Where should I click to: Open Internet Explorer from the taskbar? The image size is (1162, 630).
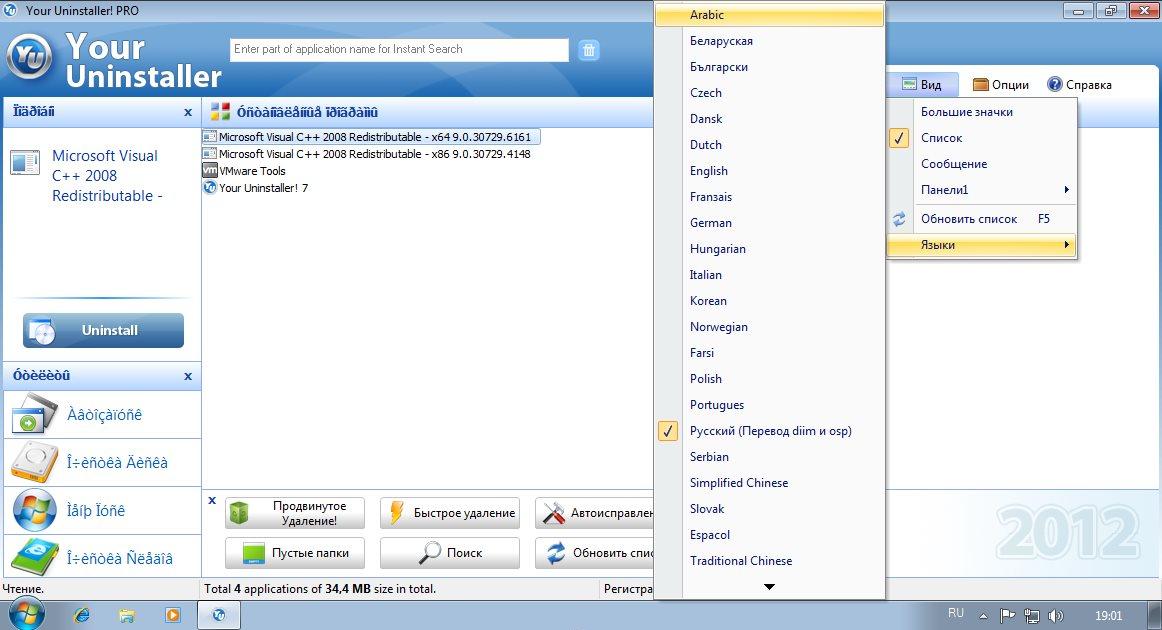coord(82,614)
